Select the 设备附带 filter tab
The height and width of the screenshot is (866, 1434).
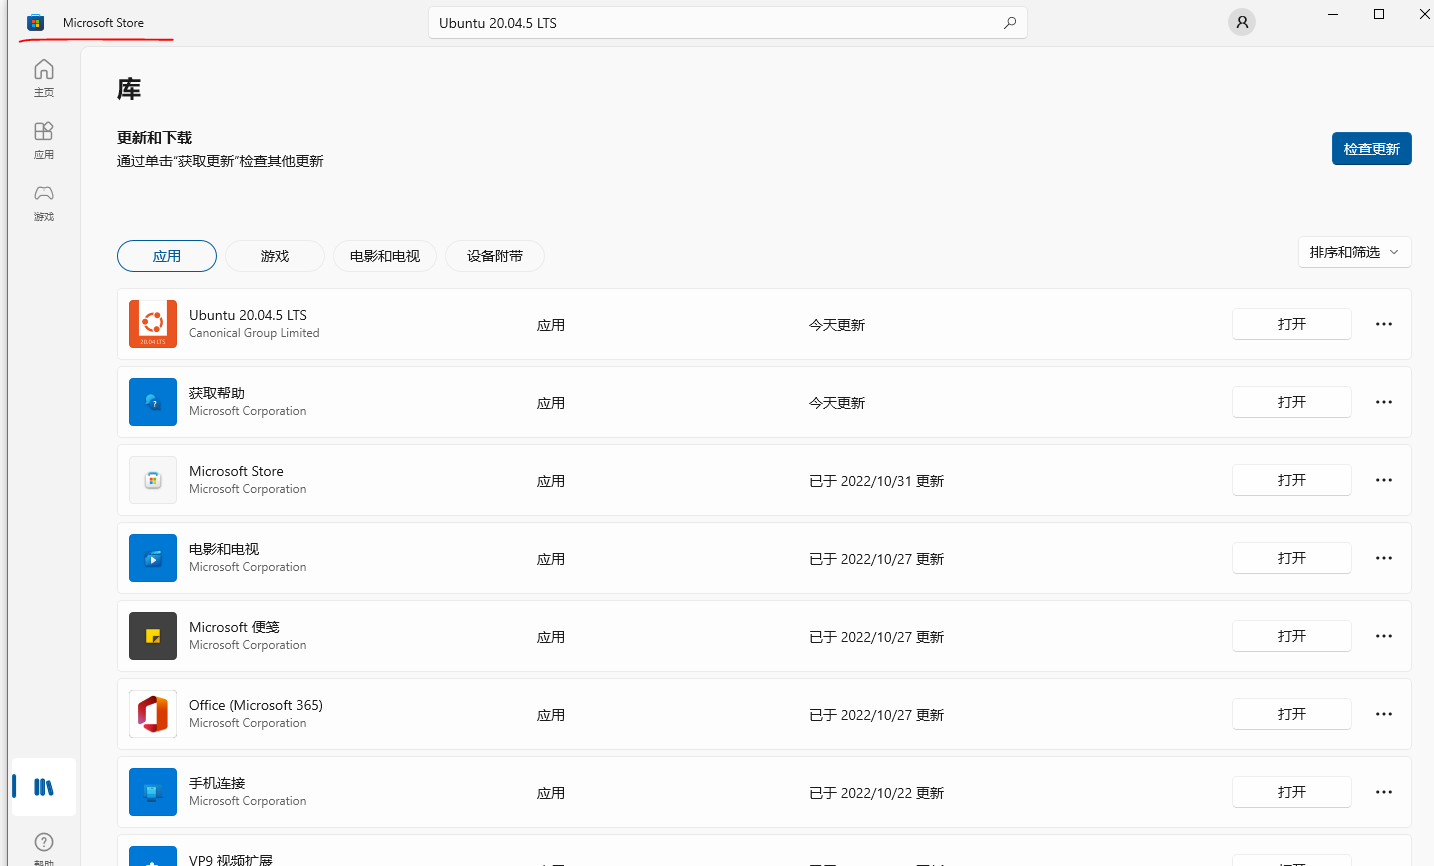click(495, 256)
